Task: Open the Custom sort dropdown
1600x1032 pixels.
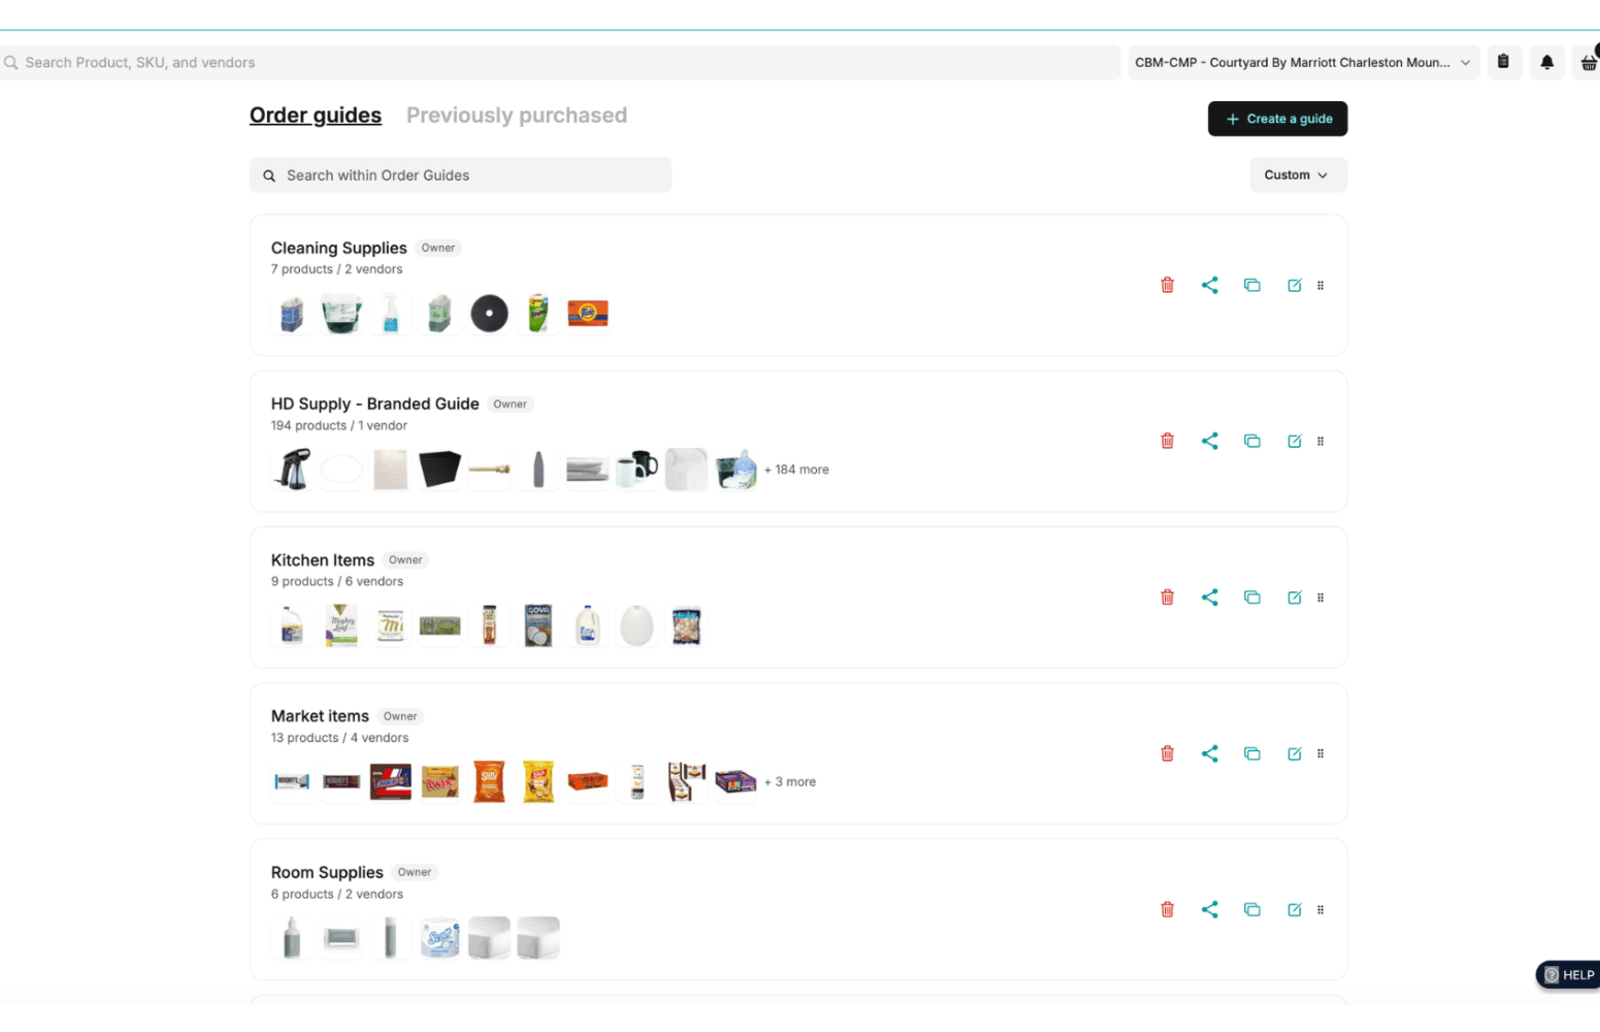Action: click(1297, 175)
